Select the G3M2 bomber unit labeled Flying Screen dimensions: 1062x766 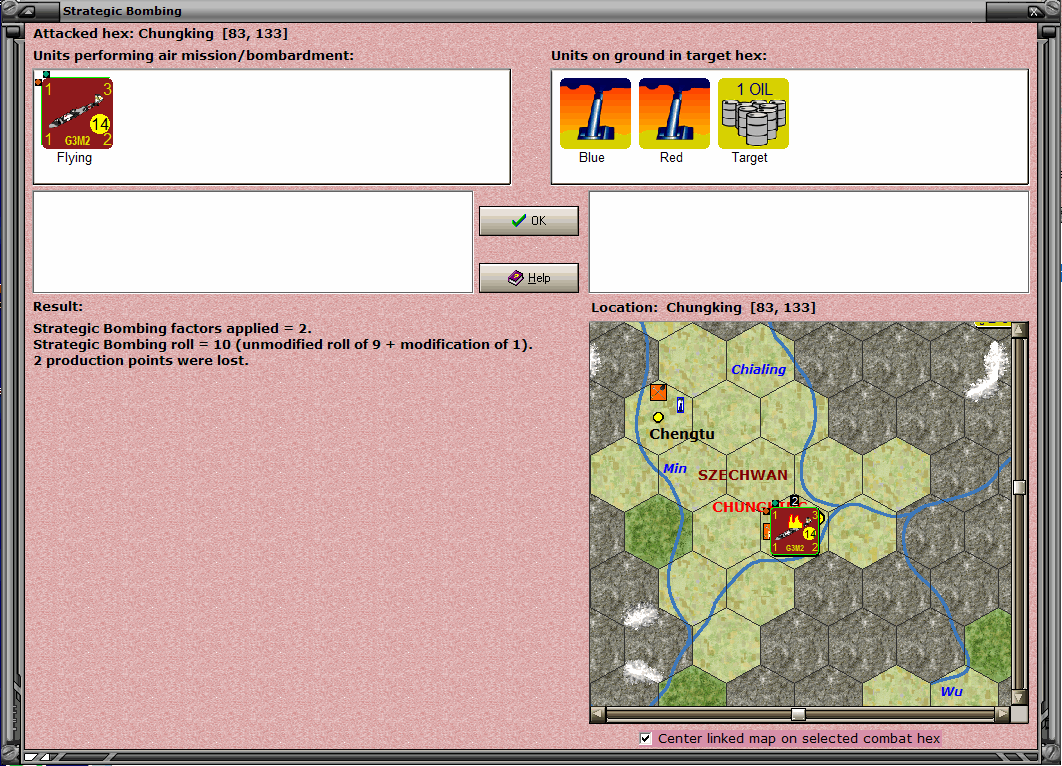(77, 113)
